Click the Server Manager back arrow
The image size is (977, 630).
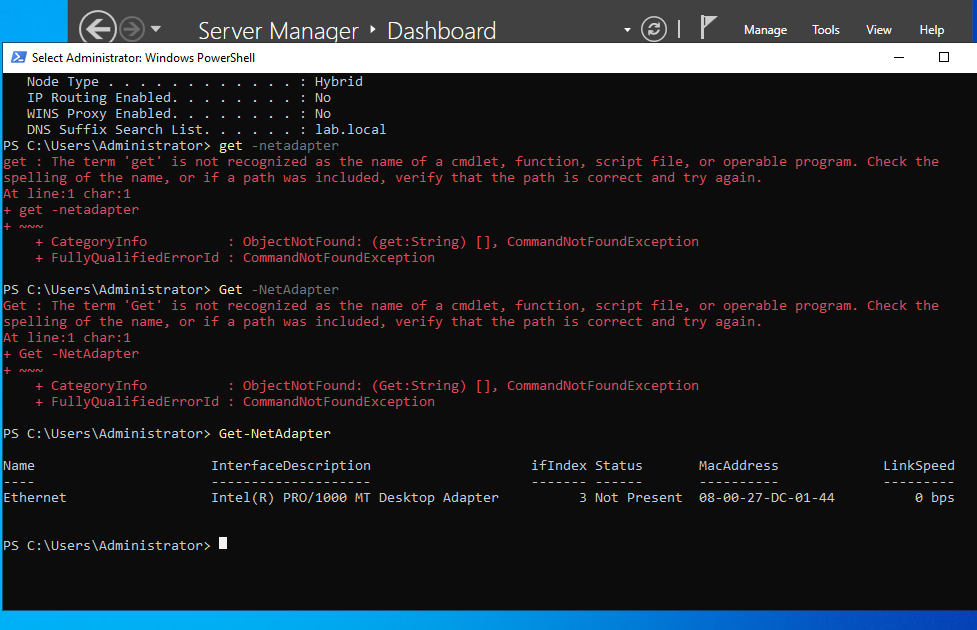[97, 29]
